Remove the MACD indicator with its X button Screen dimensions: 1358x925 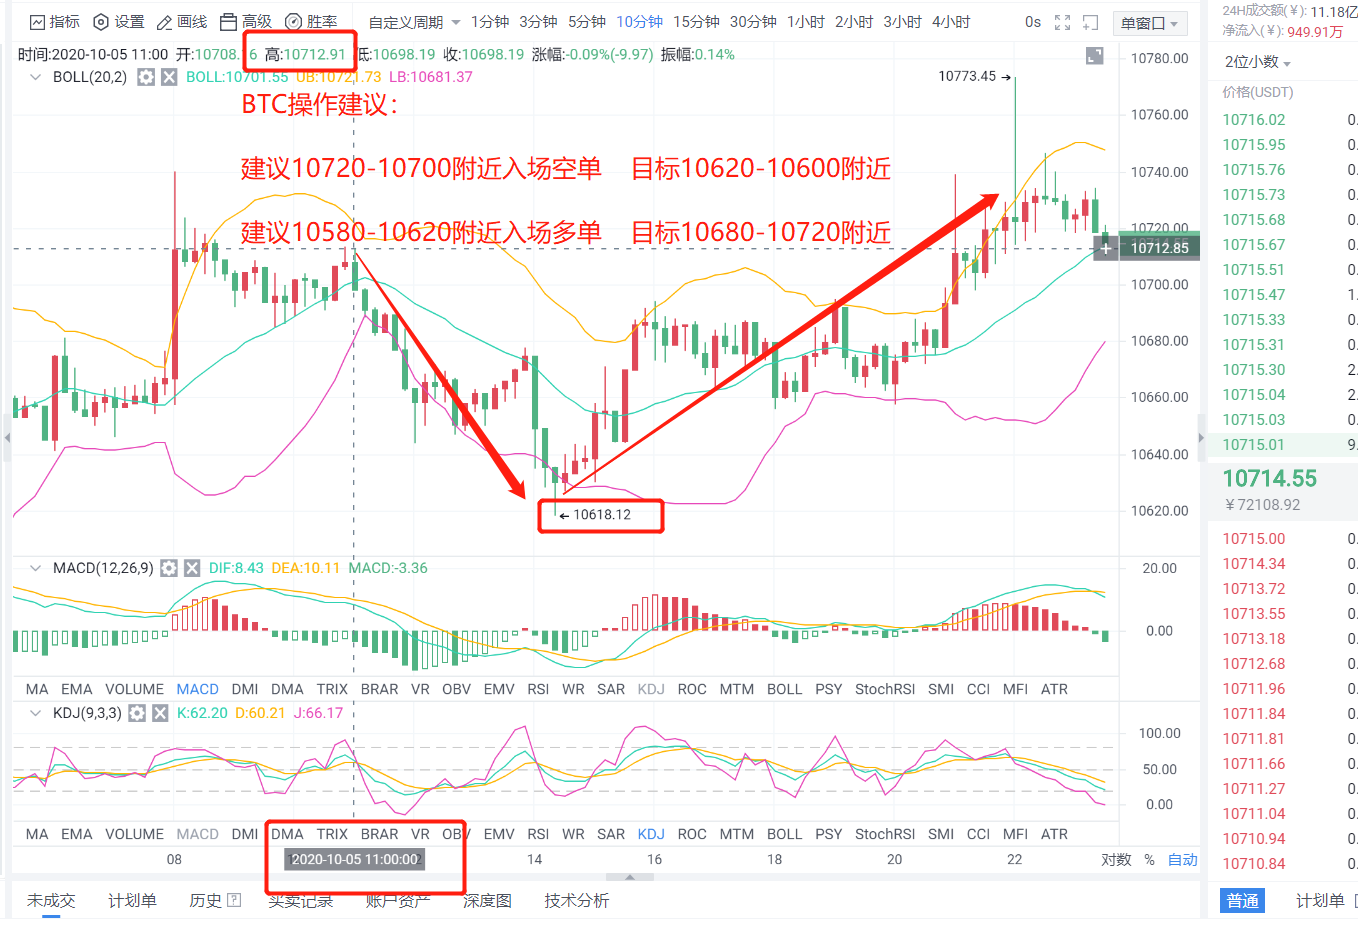pyautogui.click(x=191, y=567)
